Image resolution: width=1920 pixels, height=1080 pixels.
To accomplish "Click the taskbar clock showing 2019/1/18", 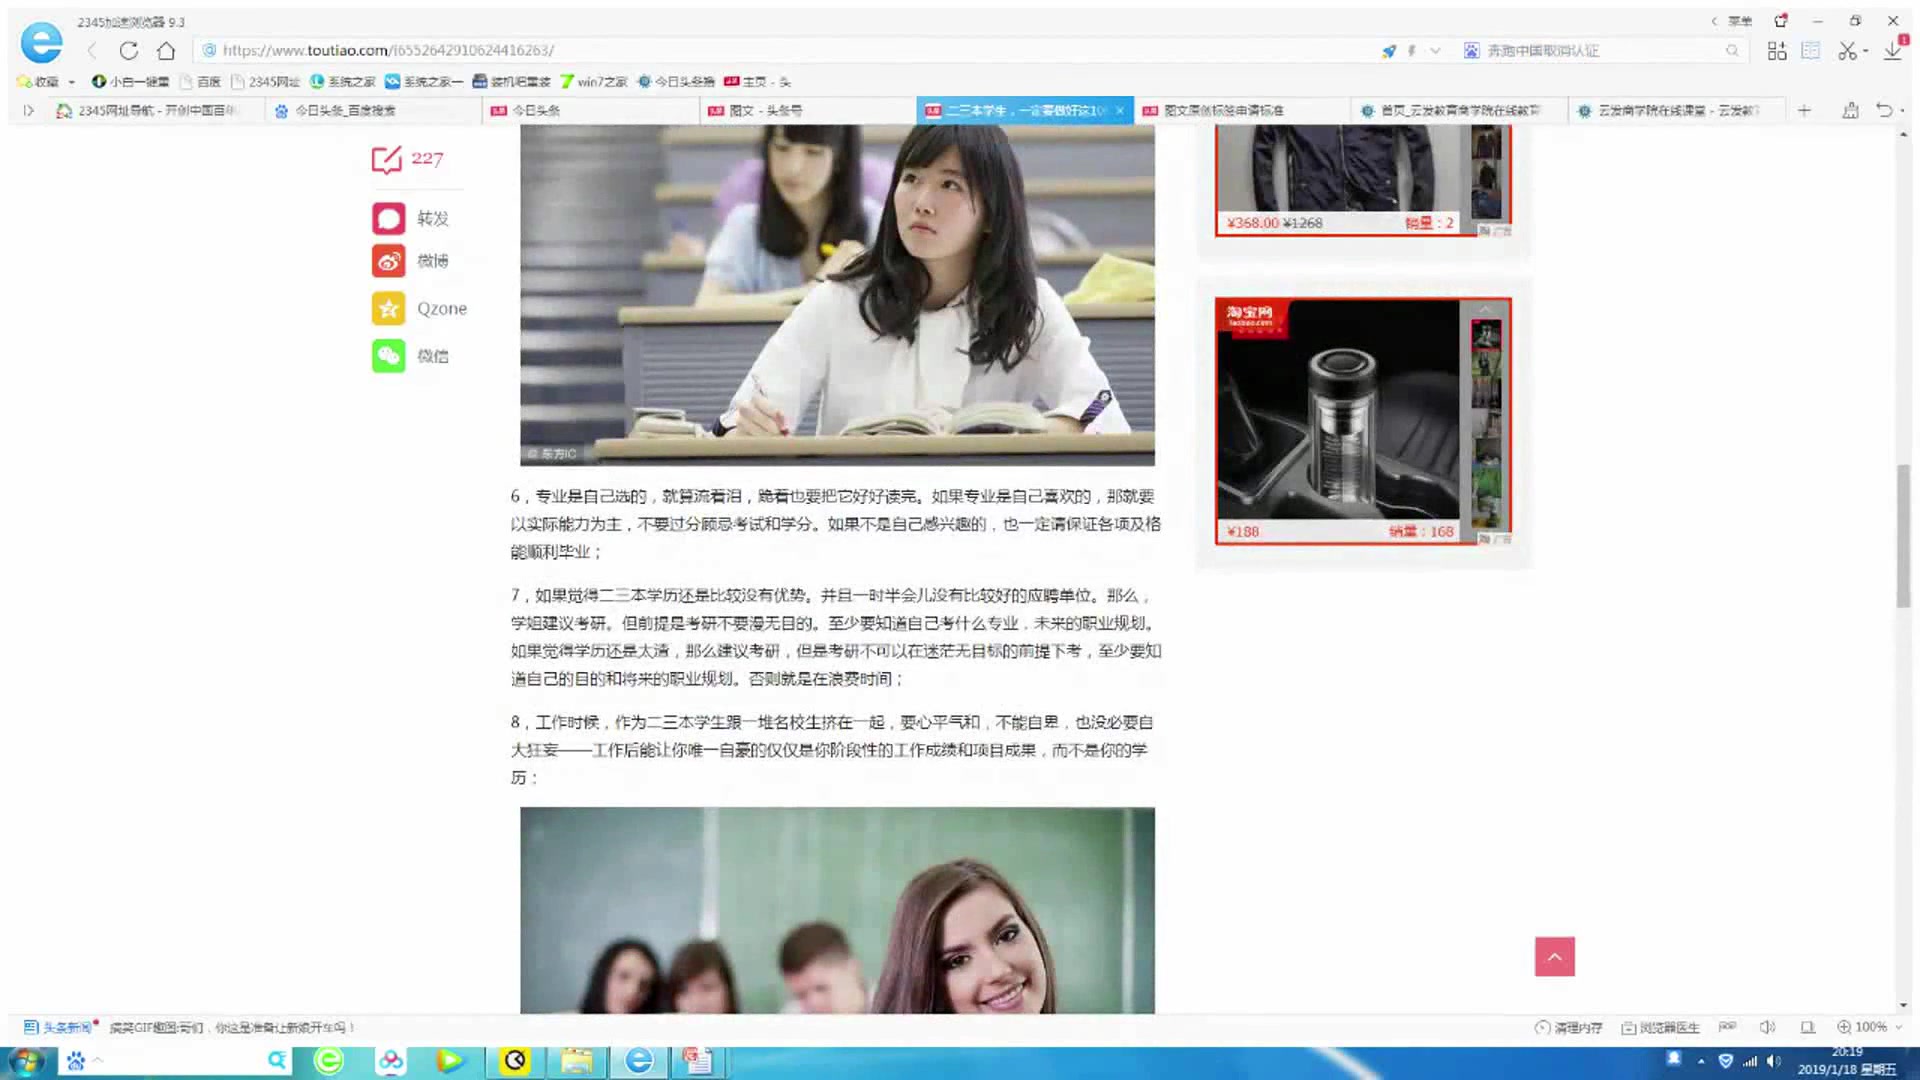I will pos(1846,1061).
